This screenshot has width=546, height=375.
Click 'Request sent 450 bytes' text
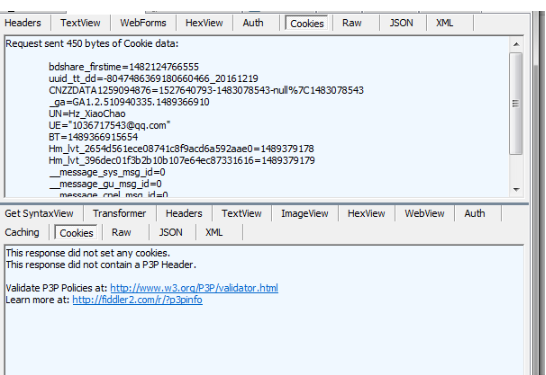click(x=92, y=44)
